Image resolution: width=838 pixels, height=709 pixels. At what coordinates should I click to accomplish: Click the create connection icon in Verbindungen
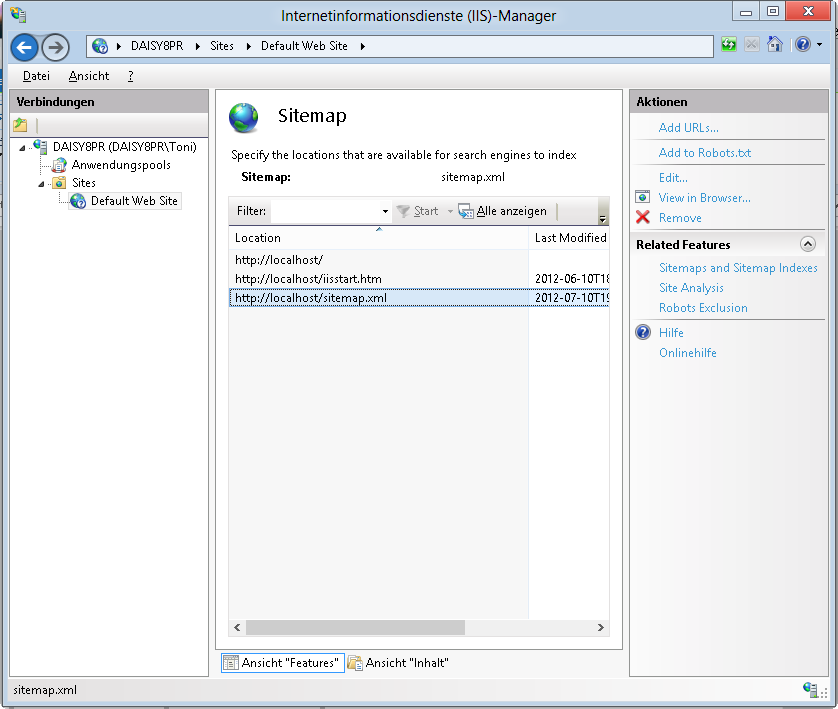click(x=20, y=125)
